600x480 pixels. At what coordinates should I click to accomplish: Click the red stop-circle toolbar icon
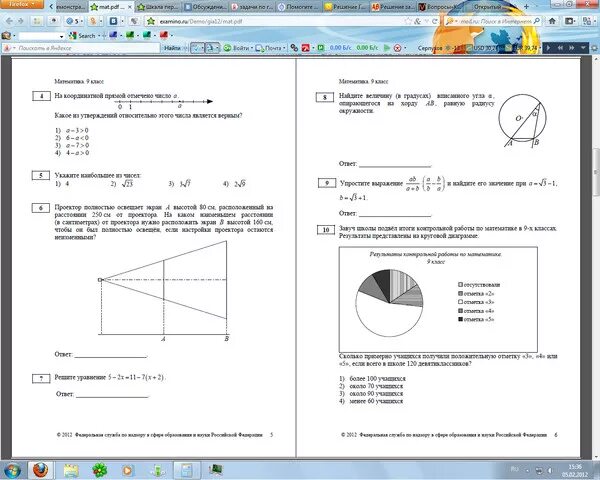[x=398, y=48]
